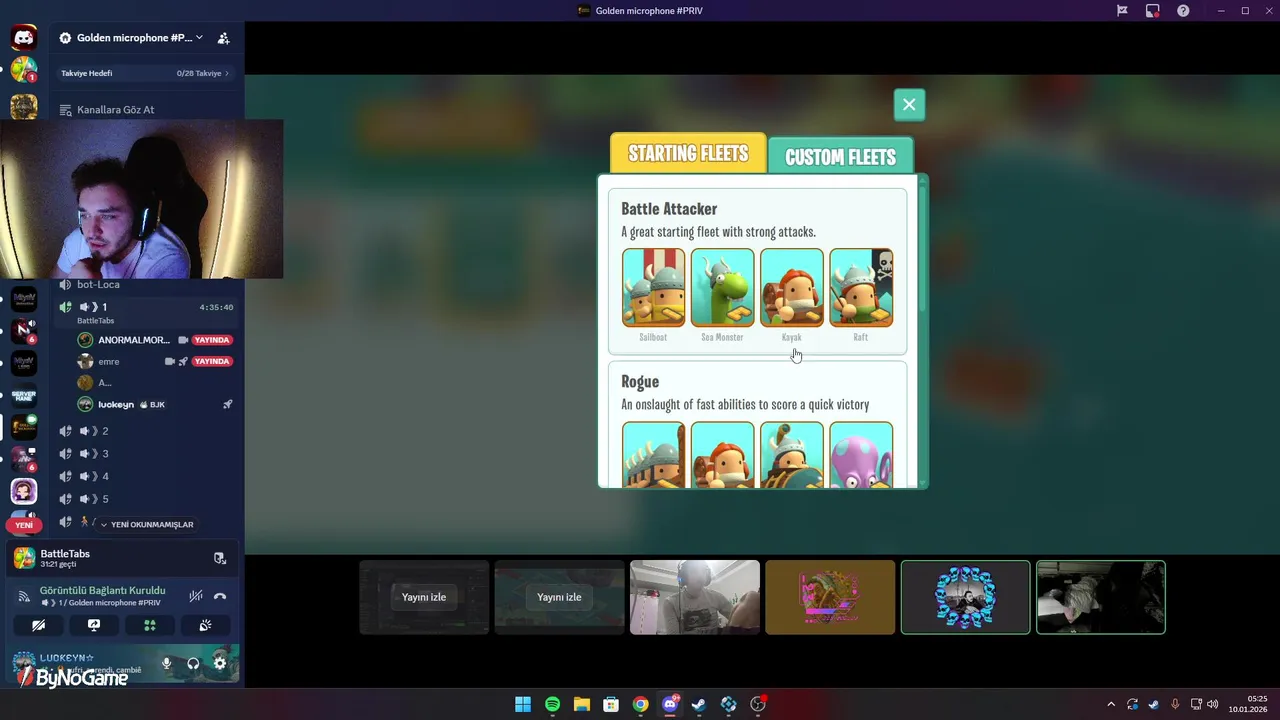Toggle camera on or off
This screenshot has height=720, width=1280.
coord(38,625)
